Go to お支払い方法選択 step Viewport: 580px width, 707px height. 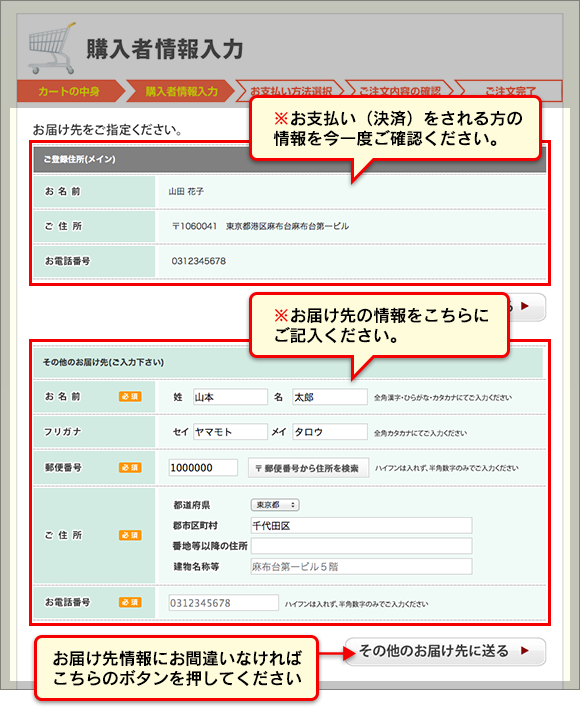tap(290, 91)
